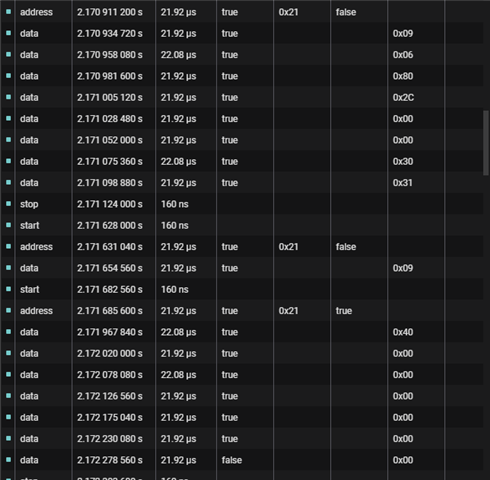This screenshot has width=490, height=480.
Task: Select the data row at 2.170 934 720 s
Action: click(242, 33)
